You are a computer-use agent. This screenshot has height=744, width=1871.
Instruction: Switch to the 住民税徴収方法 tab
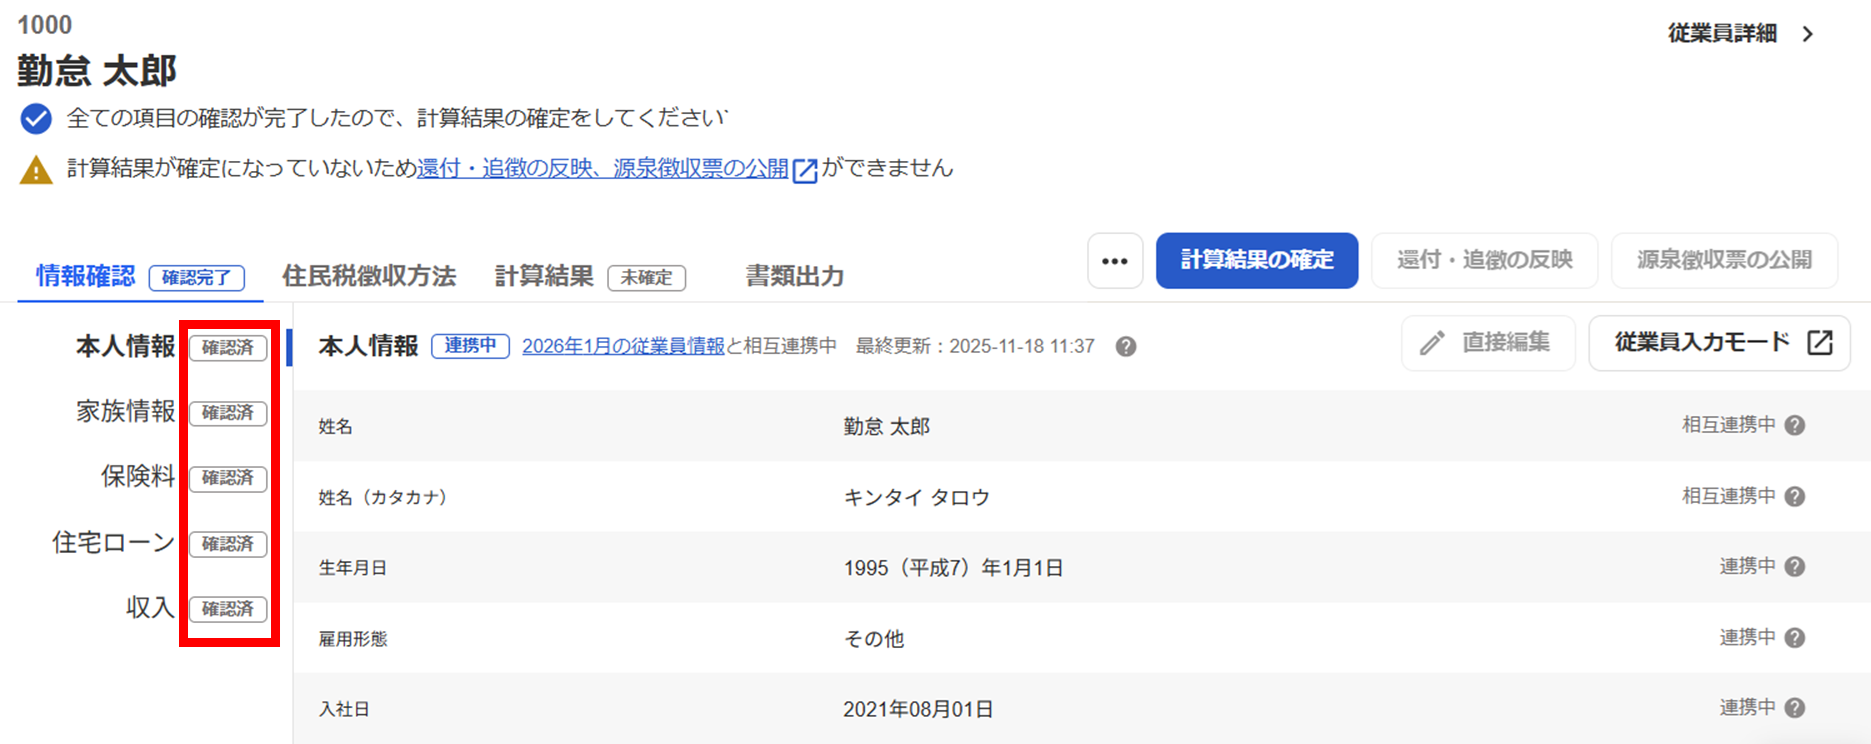click(x=368, y=276)
